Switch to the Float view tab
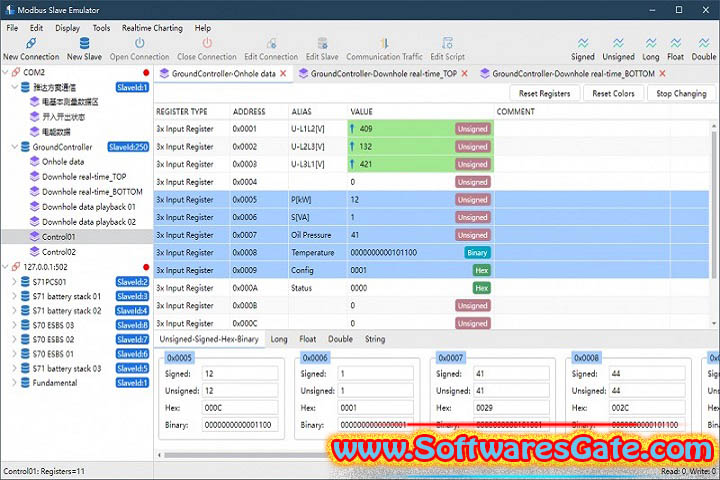 tap(308, 339)
